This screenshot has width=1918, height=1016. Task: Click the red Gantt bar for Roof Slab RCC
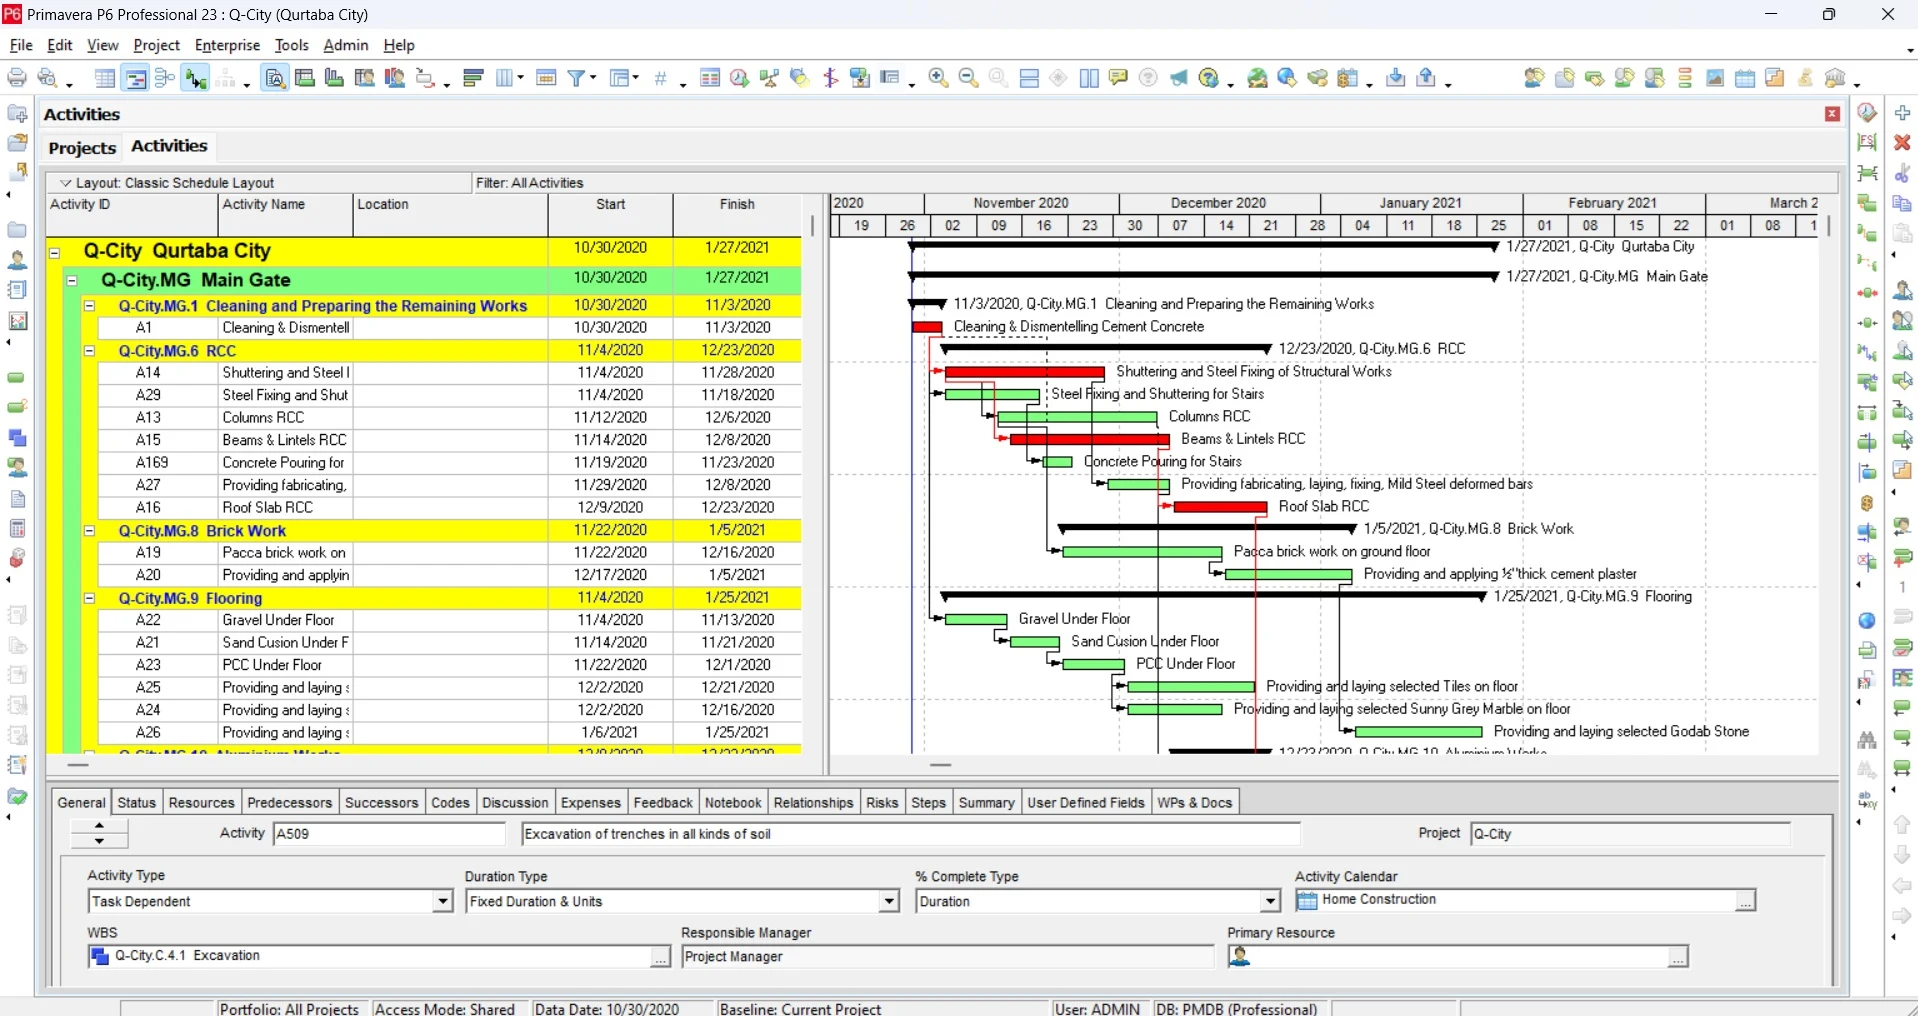1220,507
